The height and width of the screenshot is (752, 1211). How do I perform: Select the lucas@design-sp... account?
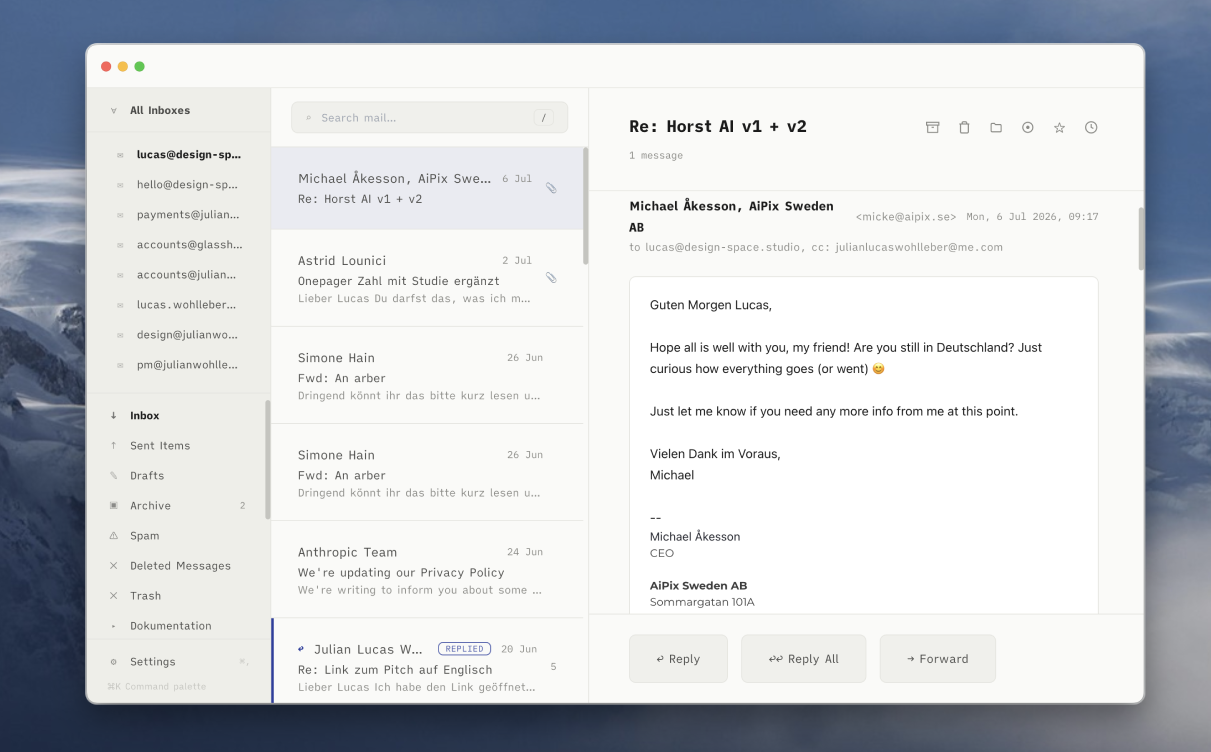[x=178, y=155]
